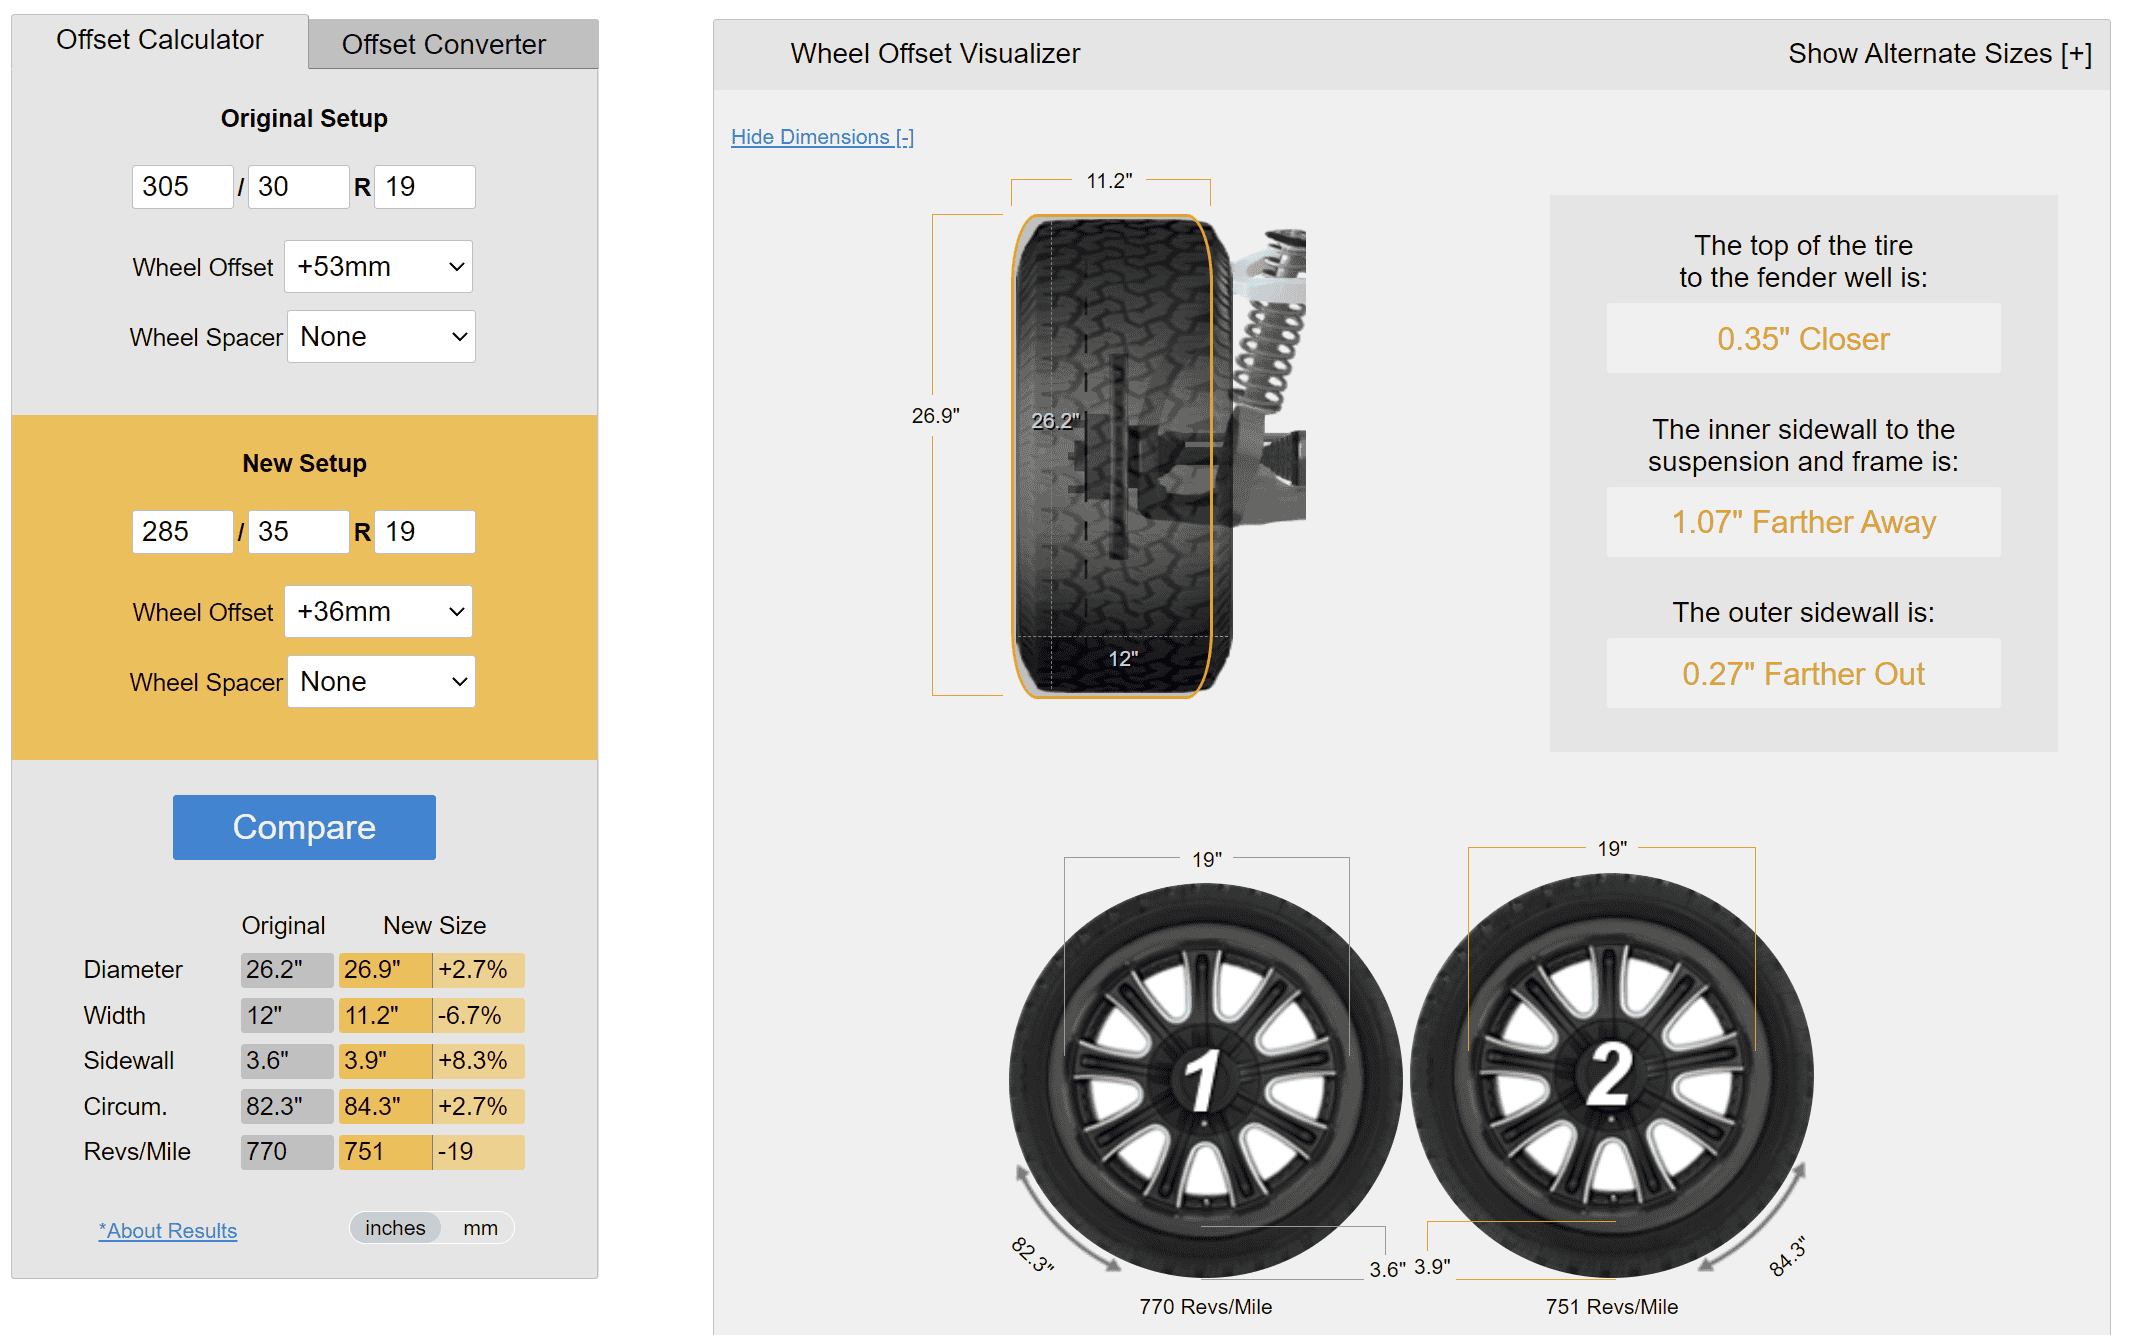Image resolution: width=2135 pixels, height=1335 pixels.
Task: Click the 0.27" Farther Out result
Action: [1803, 674]
